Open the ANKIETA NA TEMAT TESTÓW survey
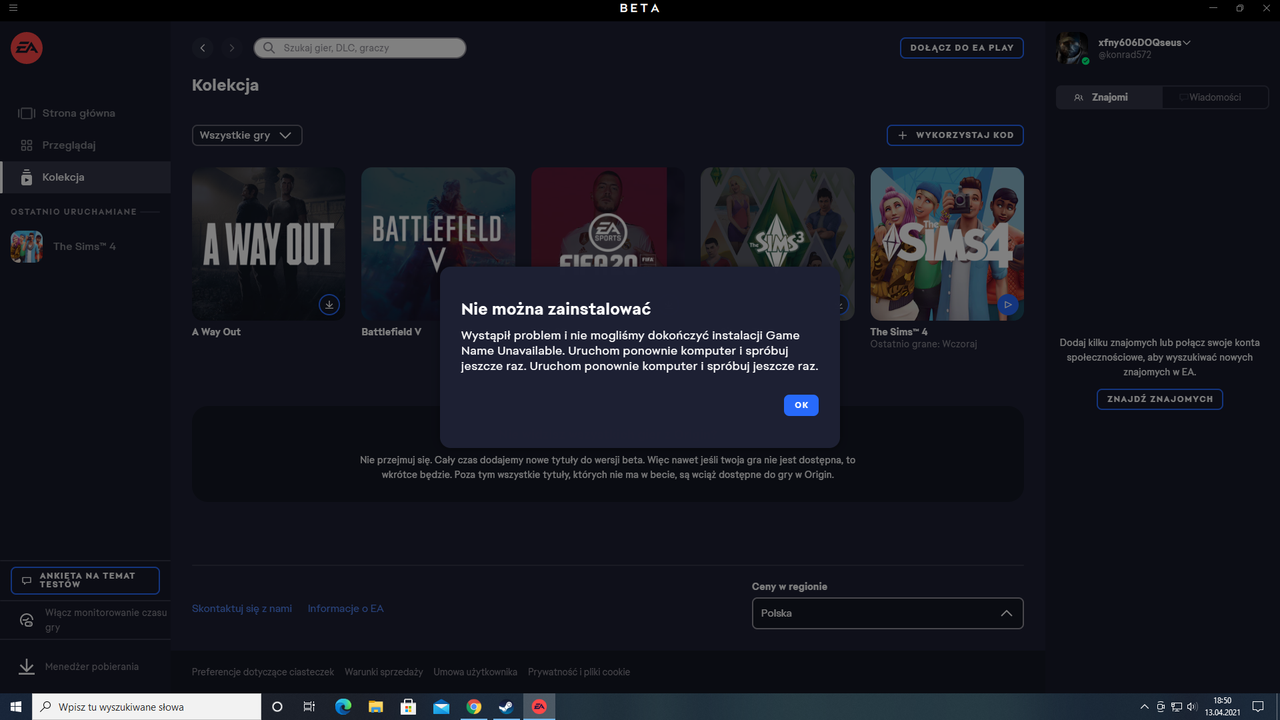Image resolution: width=1280 pixels, height=720 pixels. [85, 581]
